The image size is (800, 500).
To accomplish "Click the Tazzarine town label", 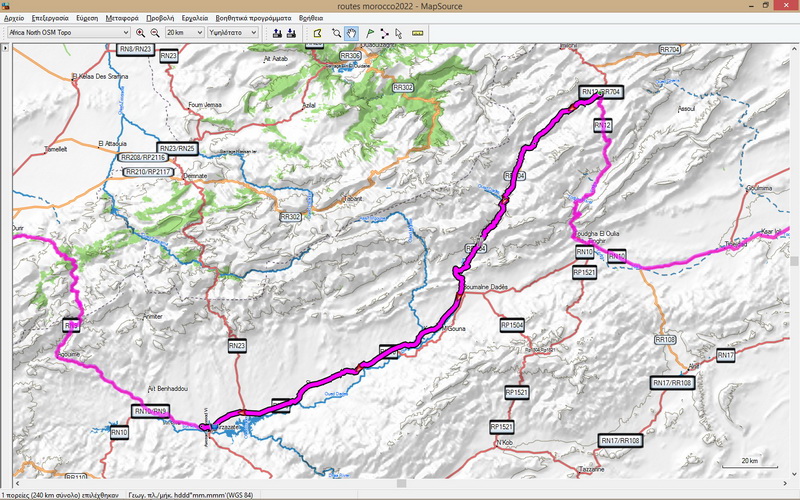I will [x=592, y=469].
